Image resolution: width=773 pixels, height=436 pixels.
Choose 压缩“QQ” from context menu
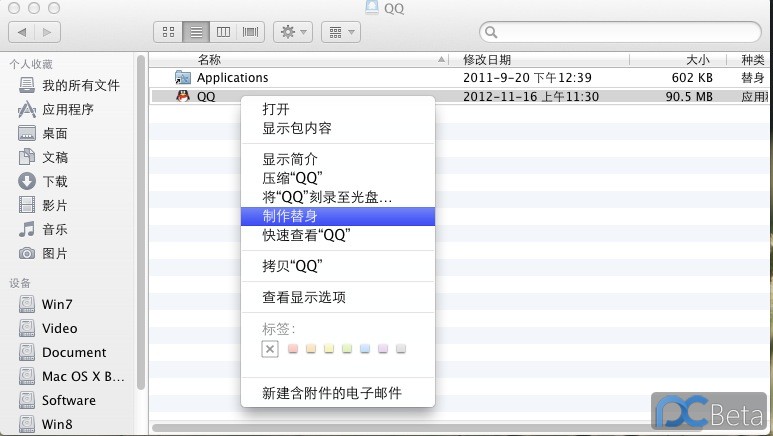click(338, 178)
